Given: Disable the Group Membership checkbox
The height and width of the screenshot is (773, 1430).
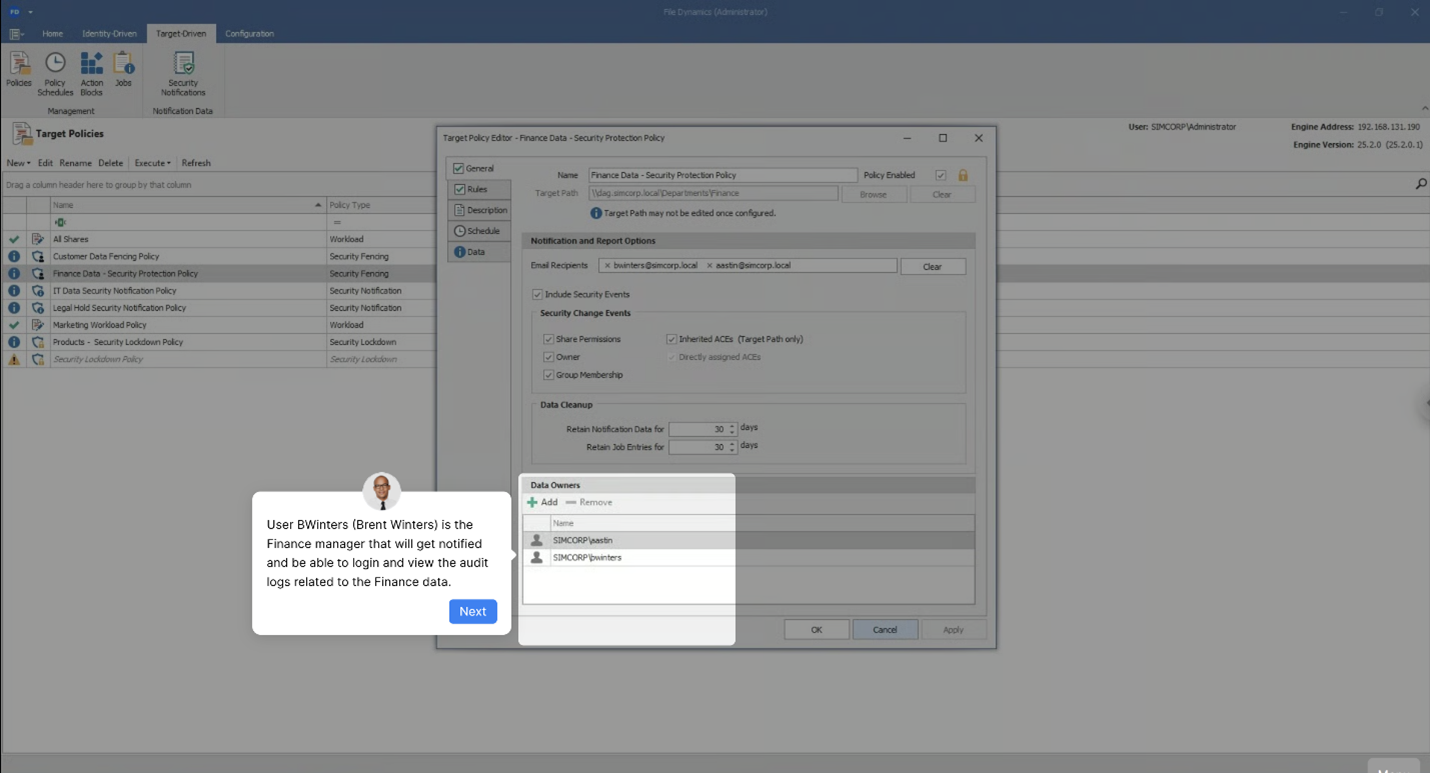Looking at the screenshot, I should click(548, 374).
